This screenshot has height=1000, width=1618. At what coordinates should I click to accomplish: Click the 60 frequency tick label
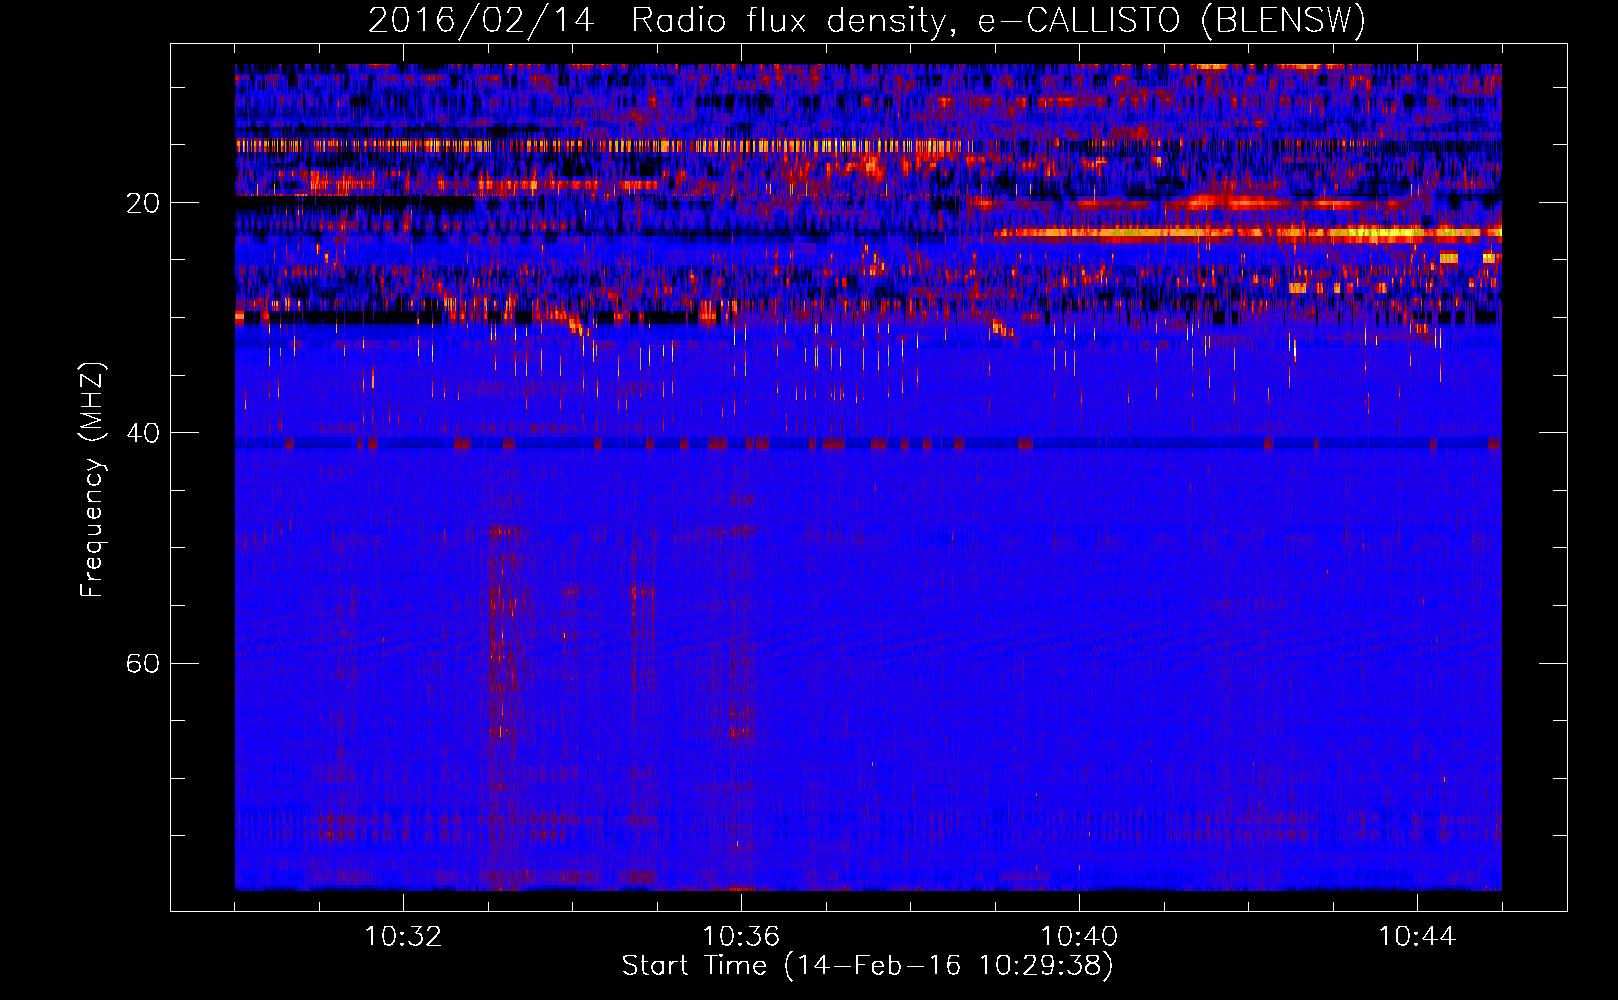142,663
